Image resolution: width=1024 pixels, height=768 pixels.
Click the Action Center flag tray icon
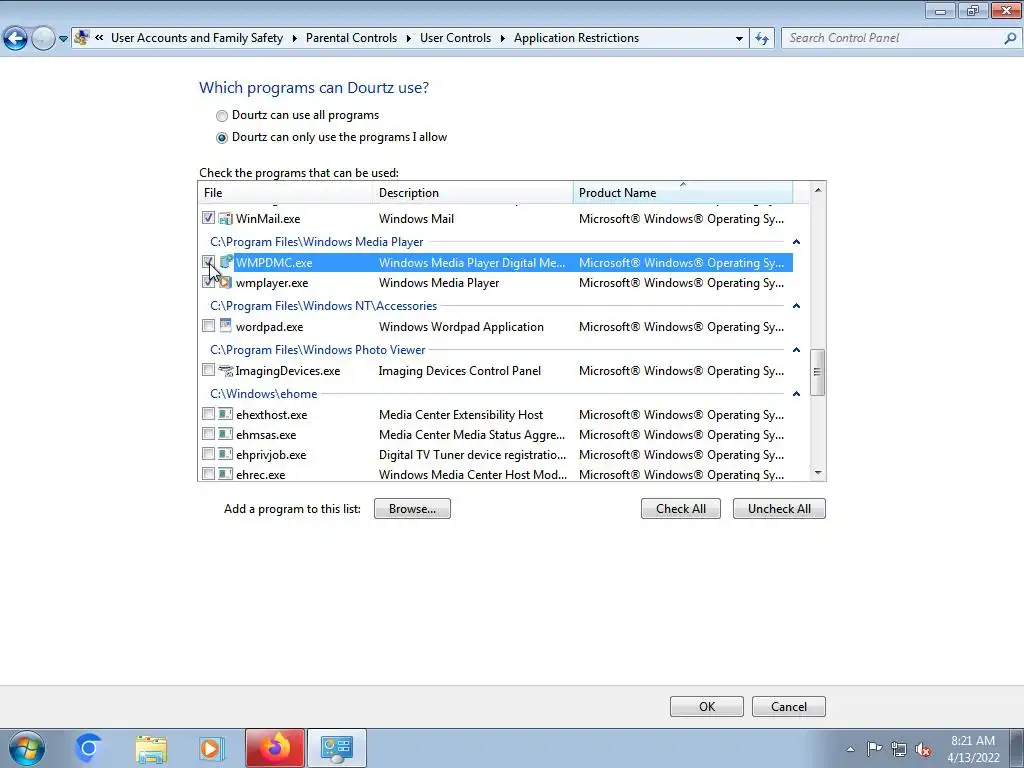tap(874, 749)
